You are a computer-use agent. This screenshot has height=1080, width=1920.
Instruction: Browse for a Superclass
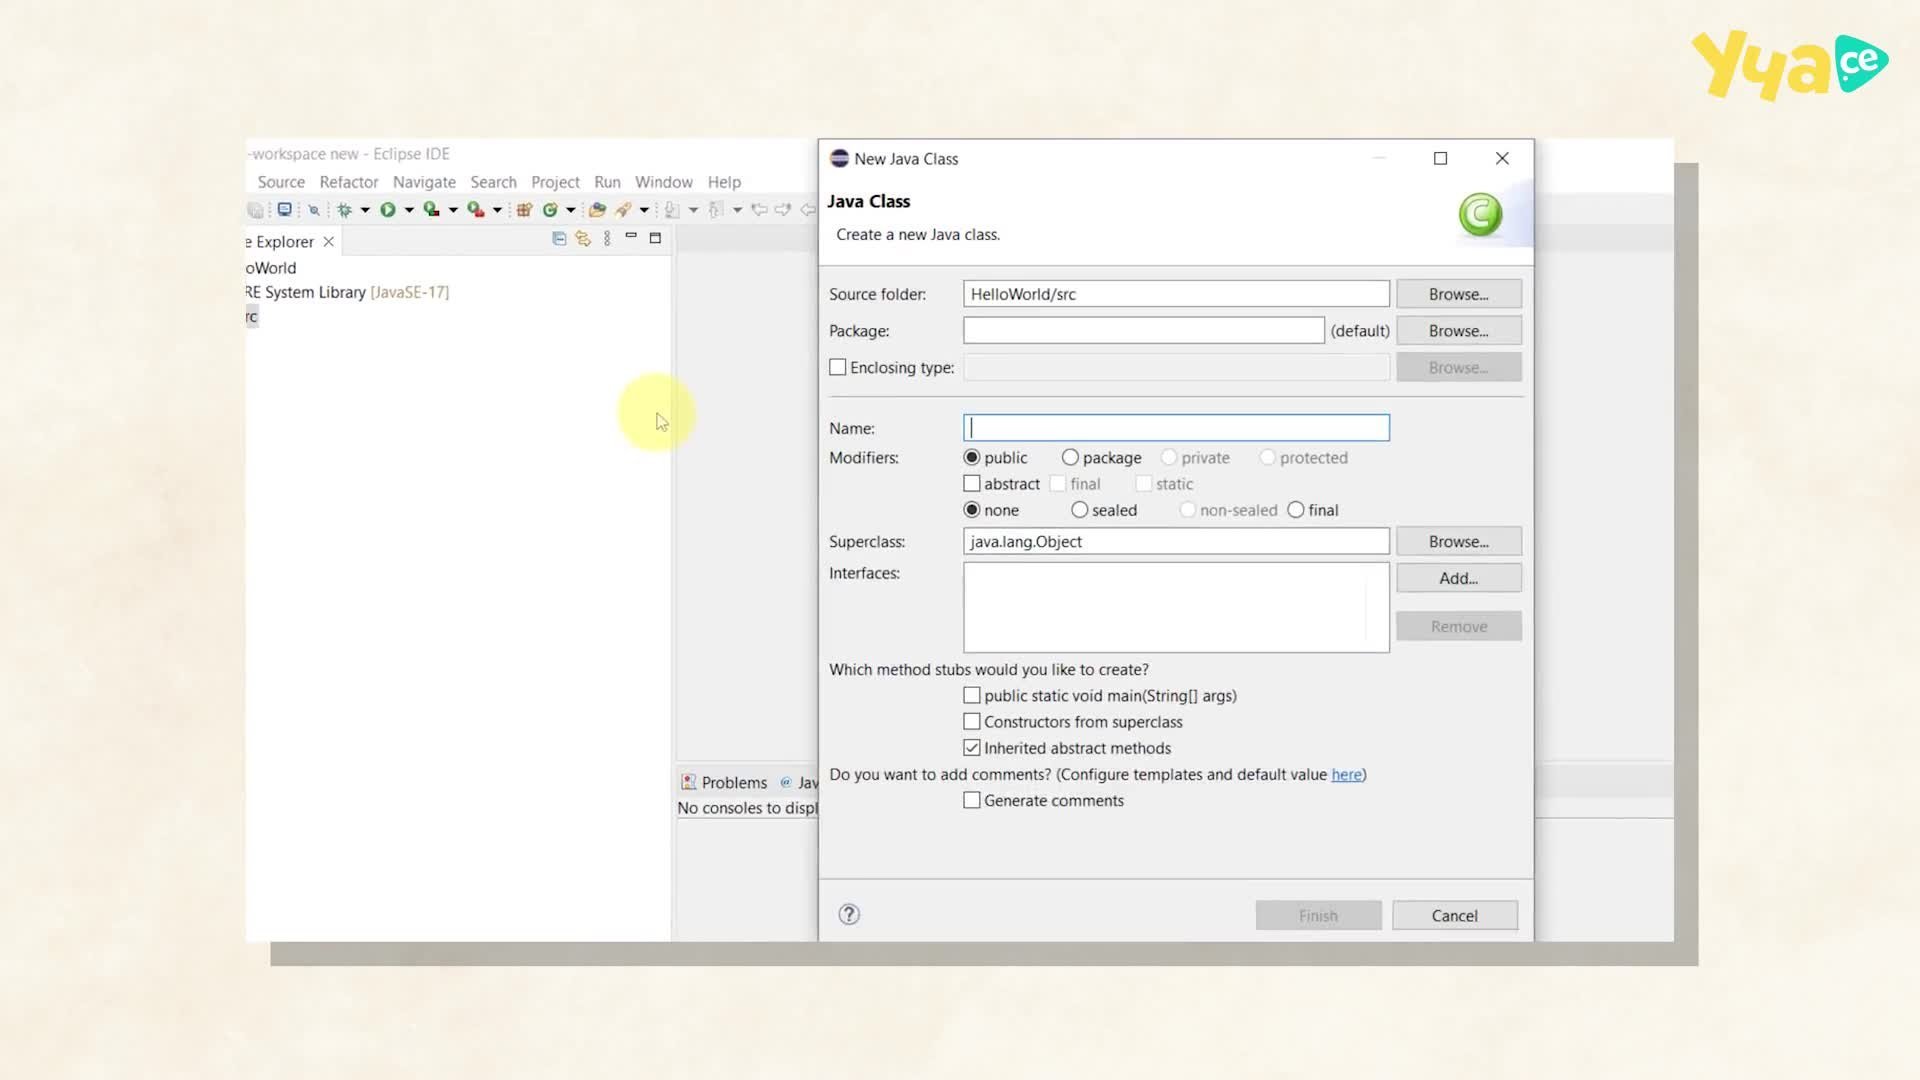[x=1459, y=541]
